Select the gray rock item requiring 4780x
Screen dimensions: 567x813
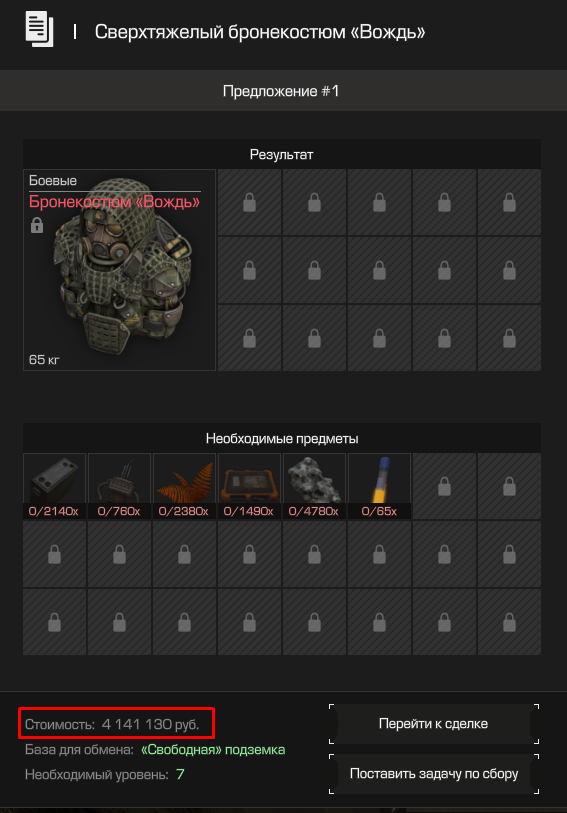(314, 486)
